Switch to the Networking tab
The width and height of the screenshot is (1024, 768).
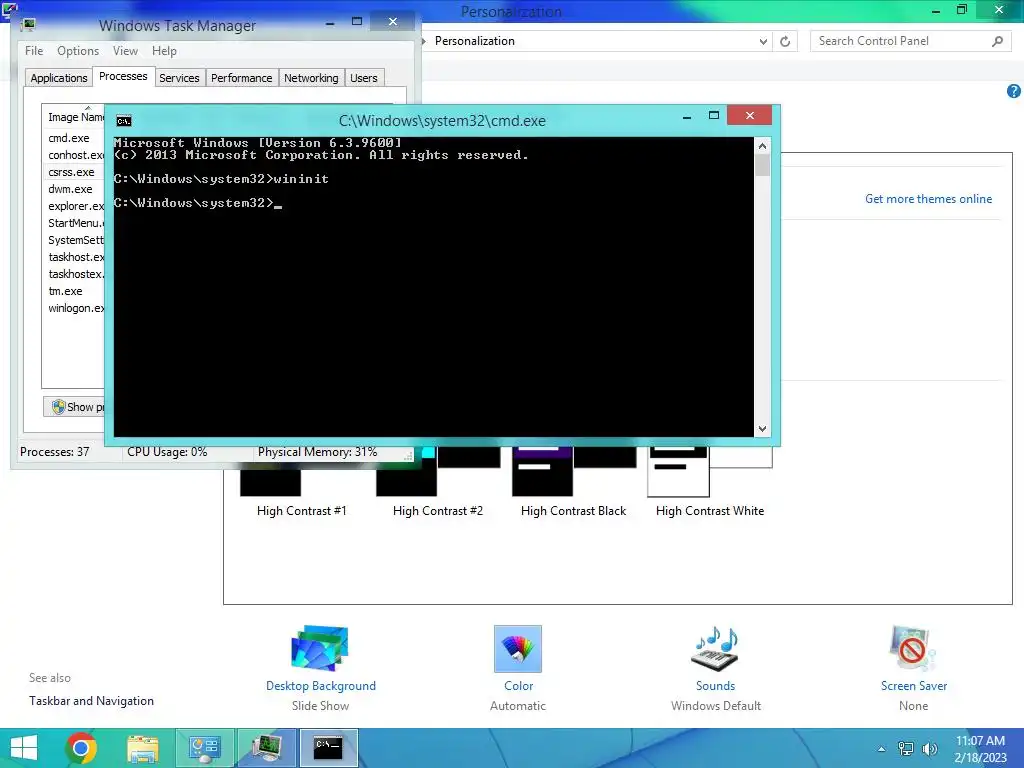[311, 78]
